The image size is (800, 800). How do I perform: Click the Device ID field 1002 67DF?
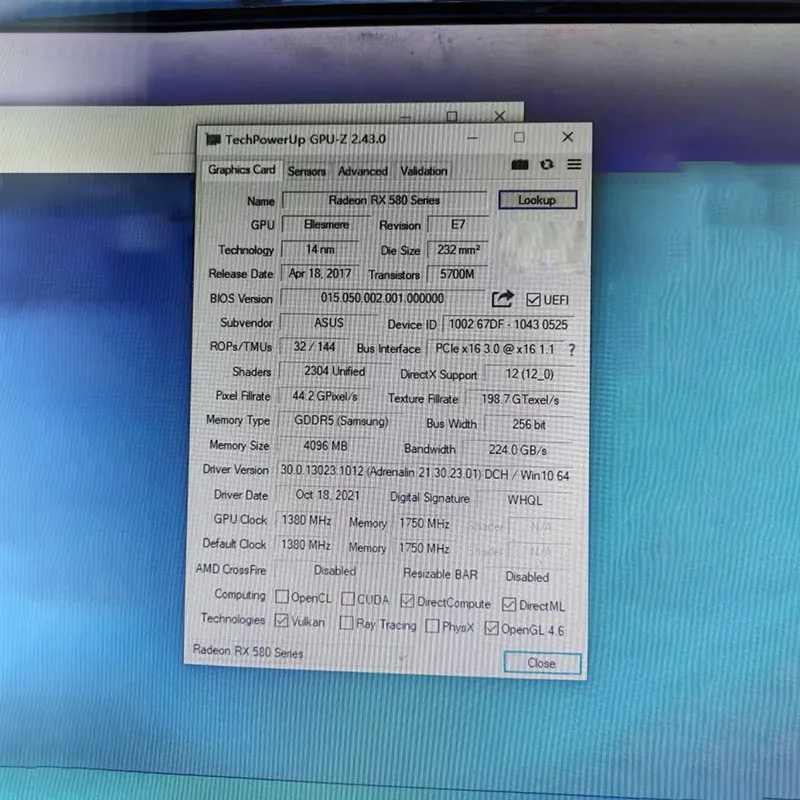tap(508, 324)
